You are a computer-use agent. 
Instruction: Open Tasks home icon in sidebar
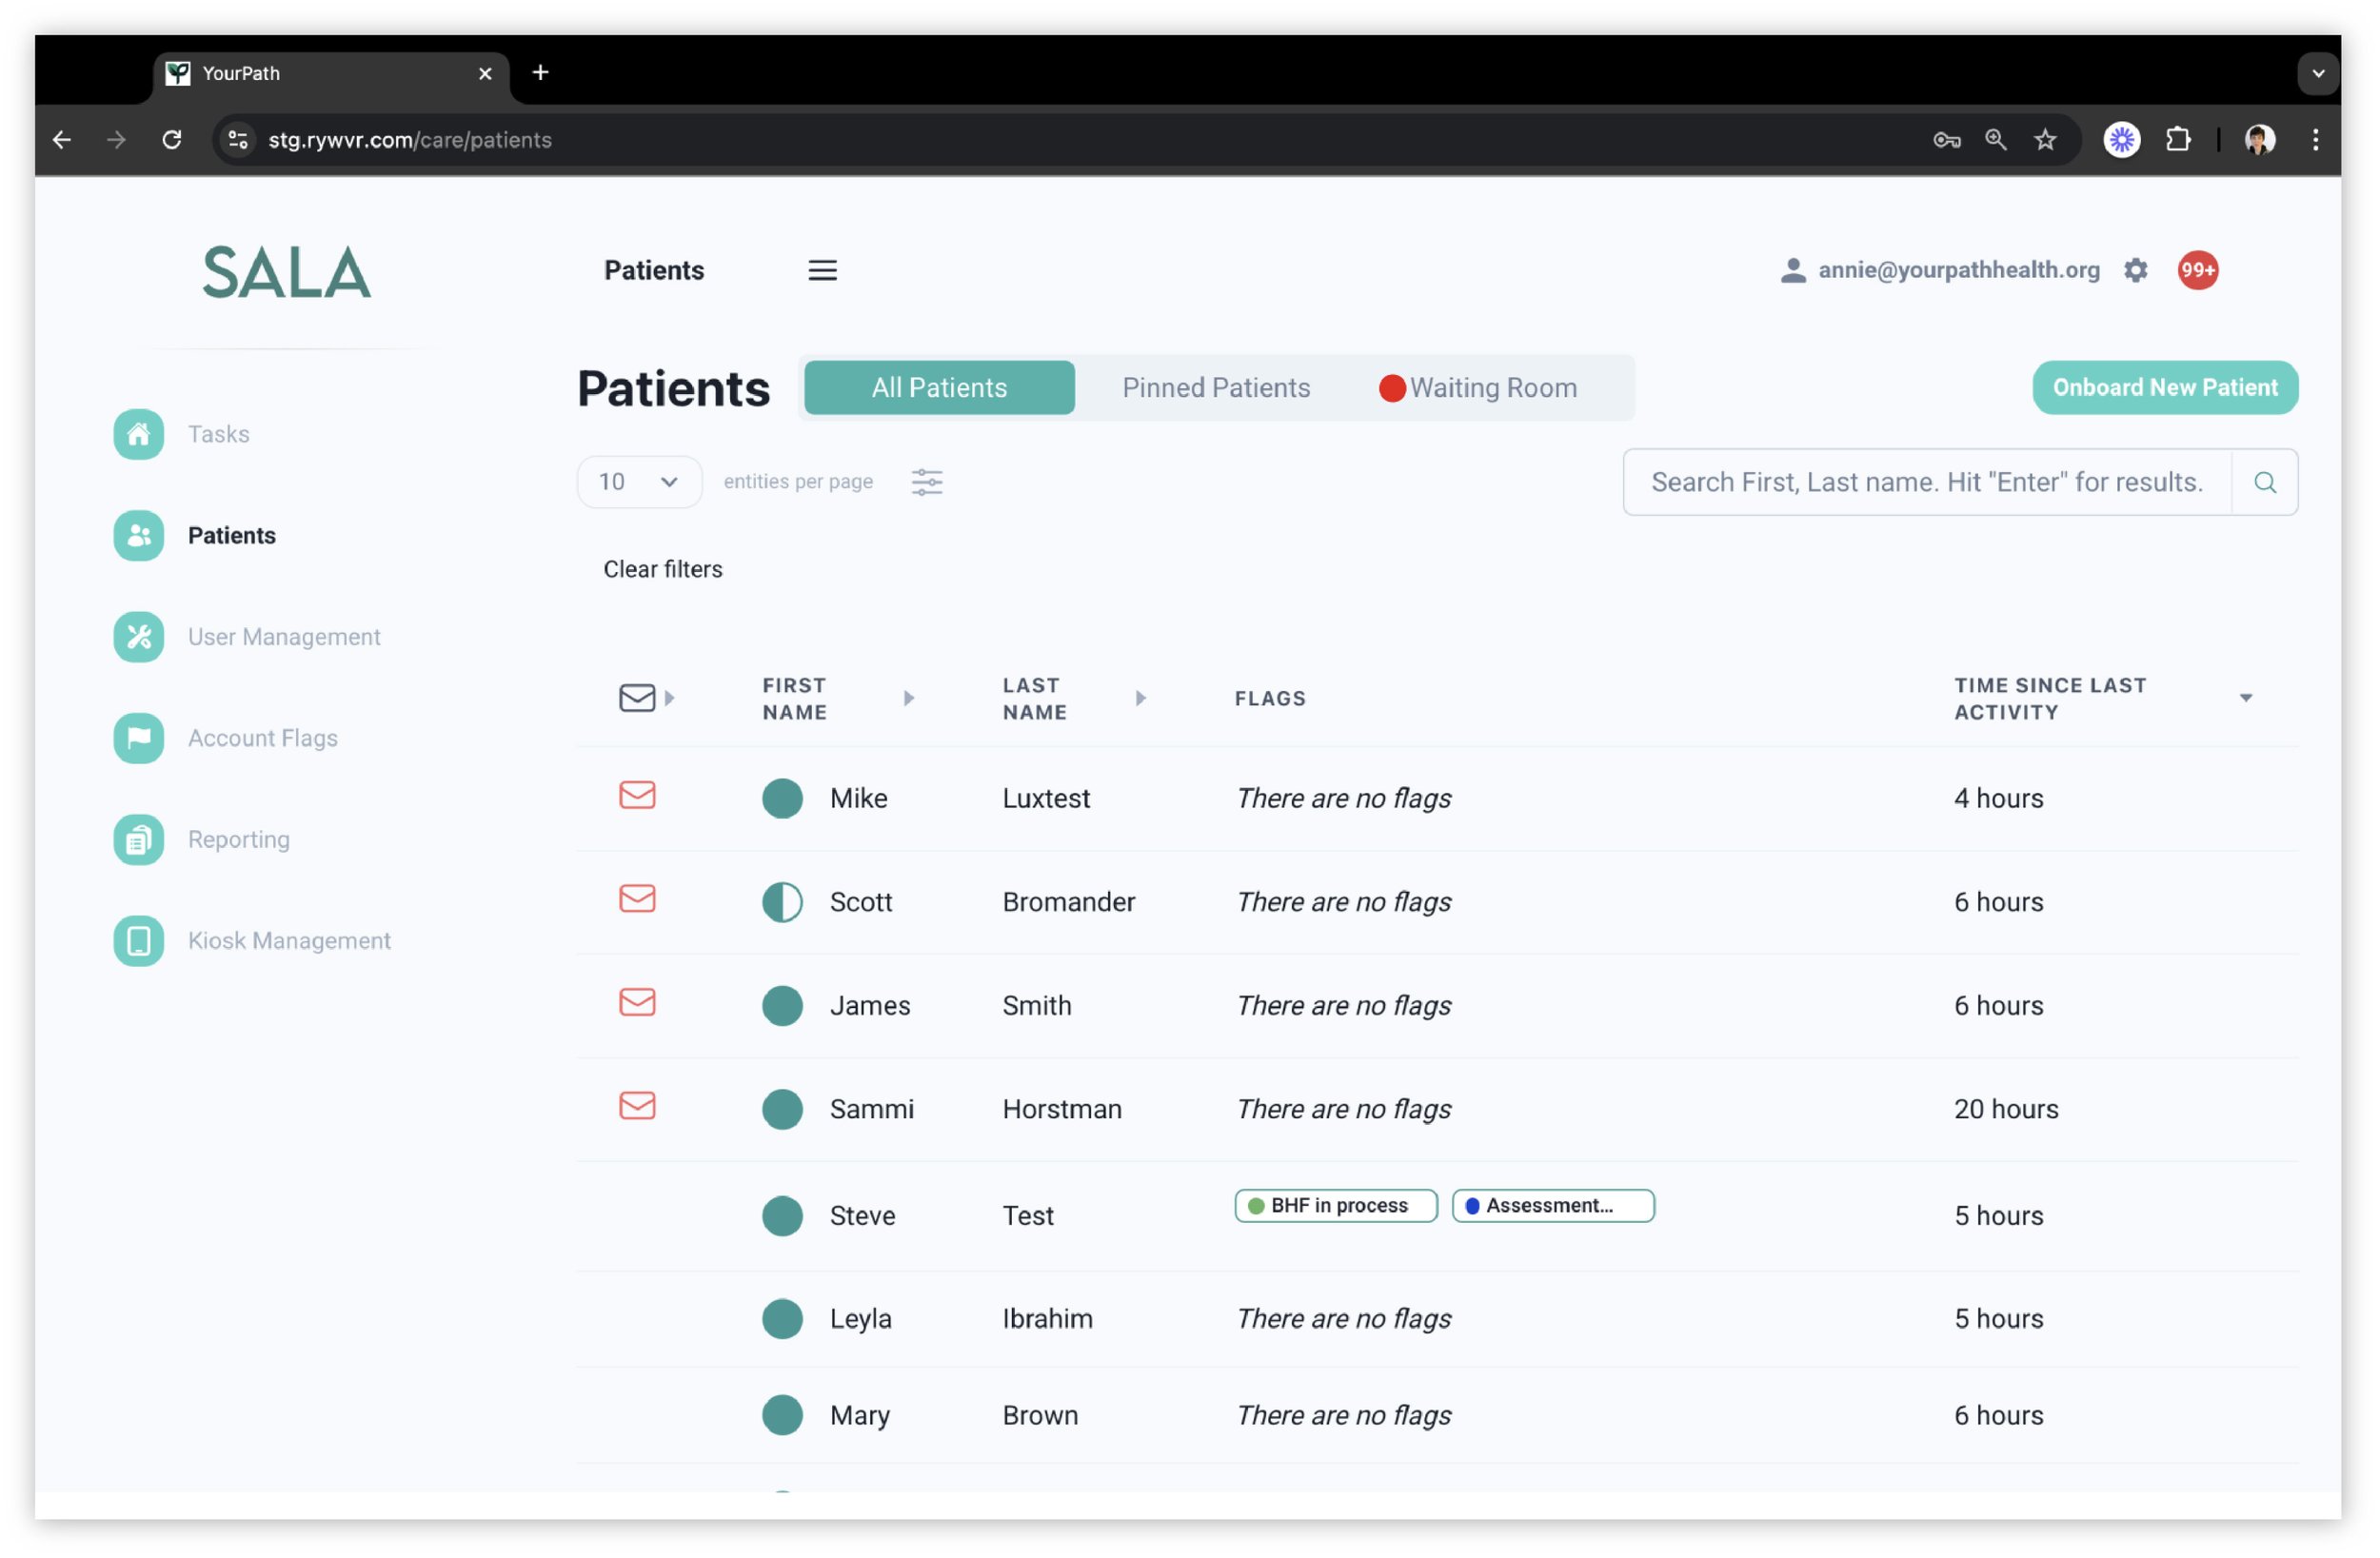(x=138, y=434)
